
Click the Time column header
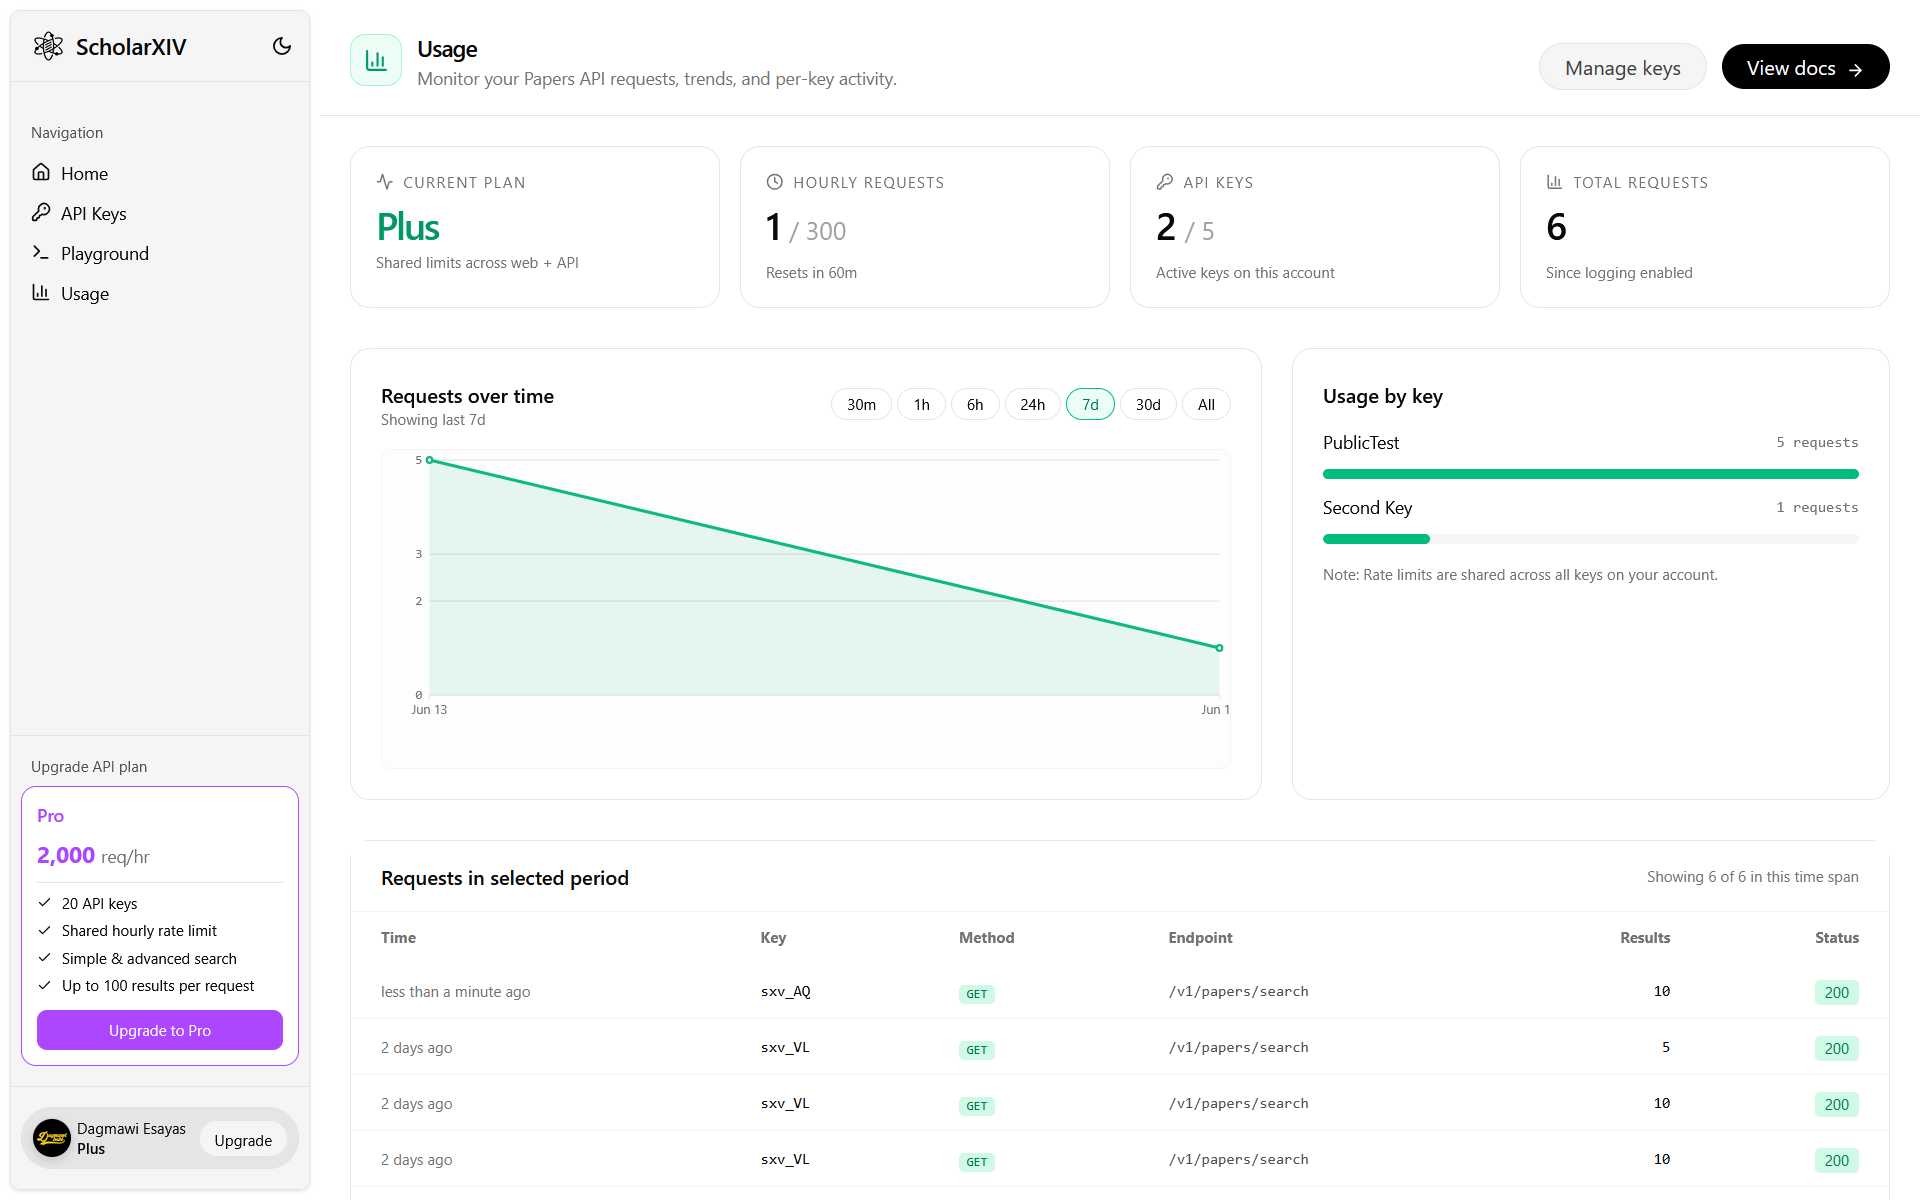pos(398,937)
